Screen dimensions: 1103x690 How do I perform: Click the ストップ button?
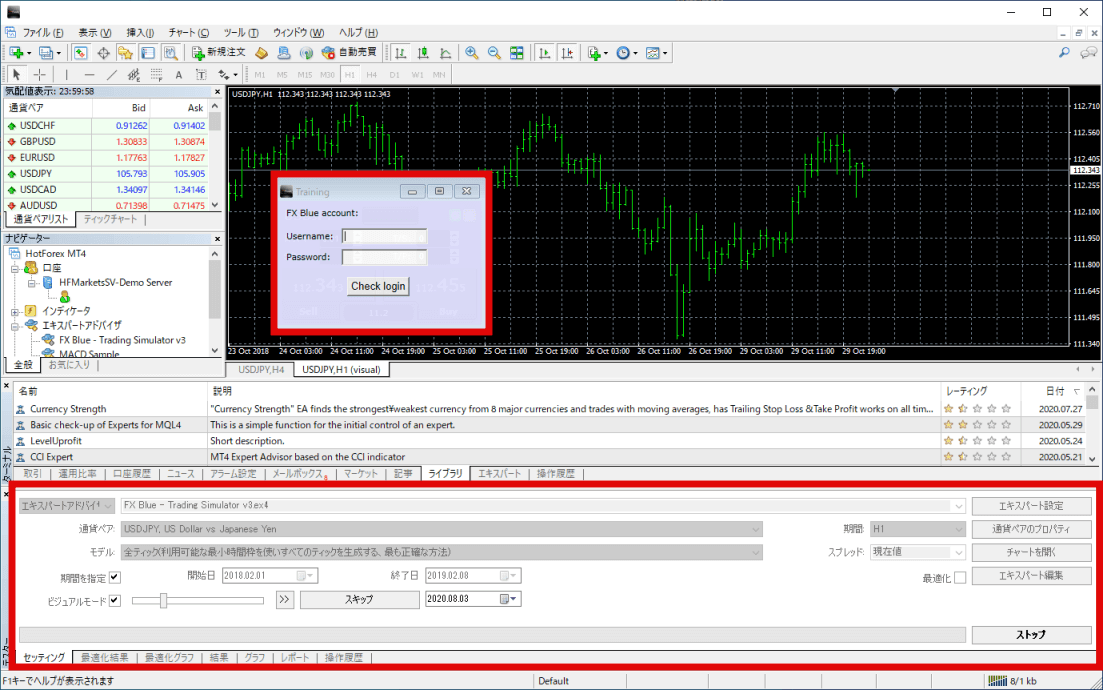click(1031, 634)
